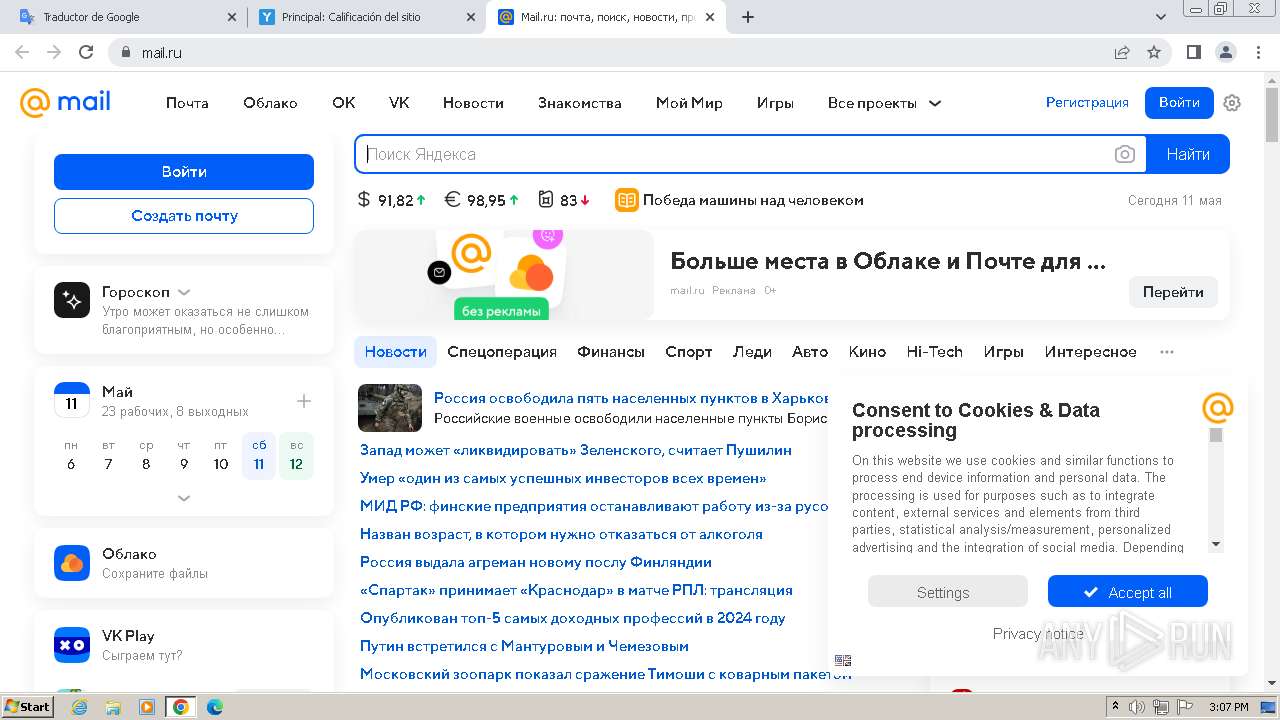Accept all cookies

tap(1128, 592)
